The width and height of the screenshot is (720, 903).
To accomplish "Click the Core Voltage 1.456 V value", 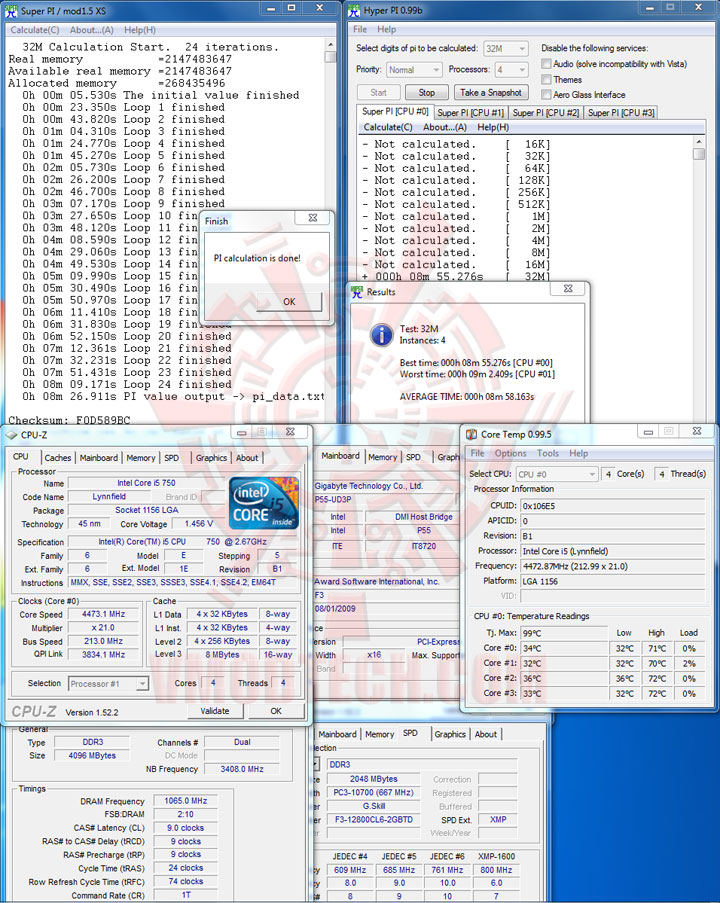I will click(199, 524).
